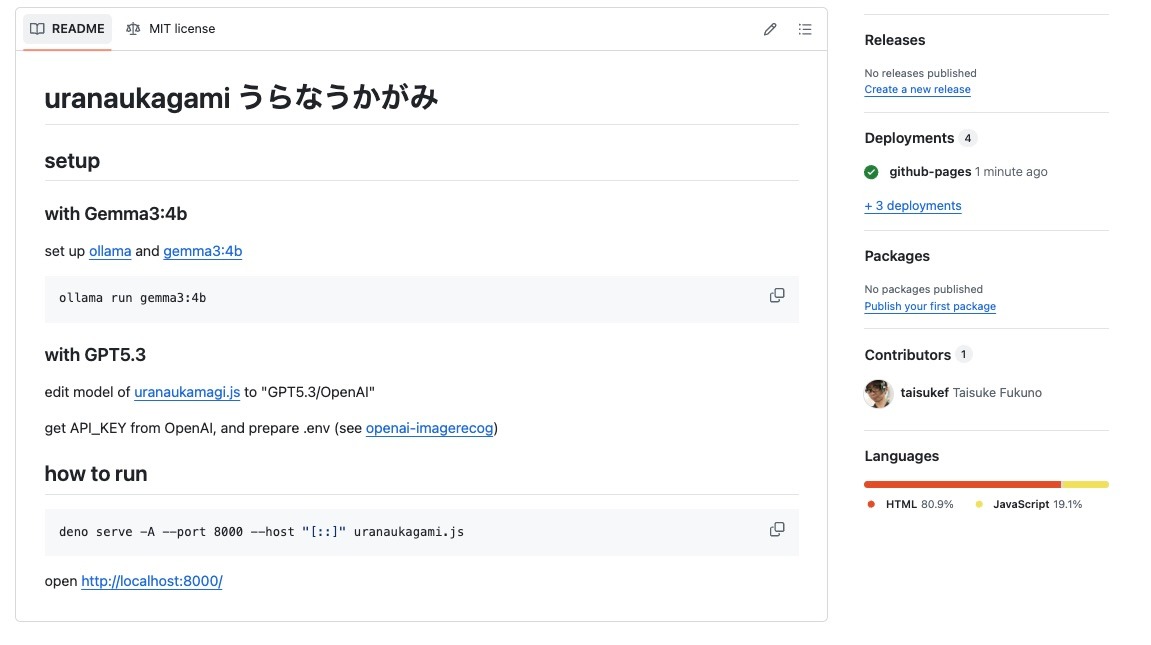Click the book icon beside README
Viewport: 1151px width, 645px height.
pos(37,29)
